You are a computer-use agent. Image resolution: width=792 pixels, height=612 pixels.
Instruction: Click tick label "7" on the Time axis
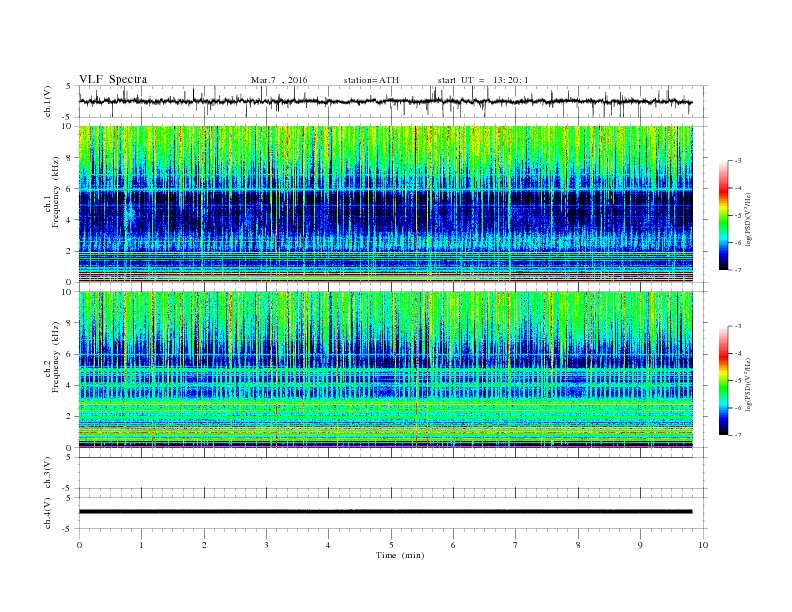click(x=516, y=545)
